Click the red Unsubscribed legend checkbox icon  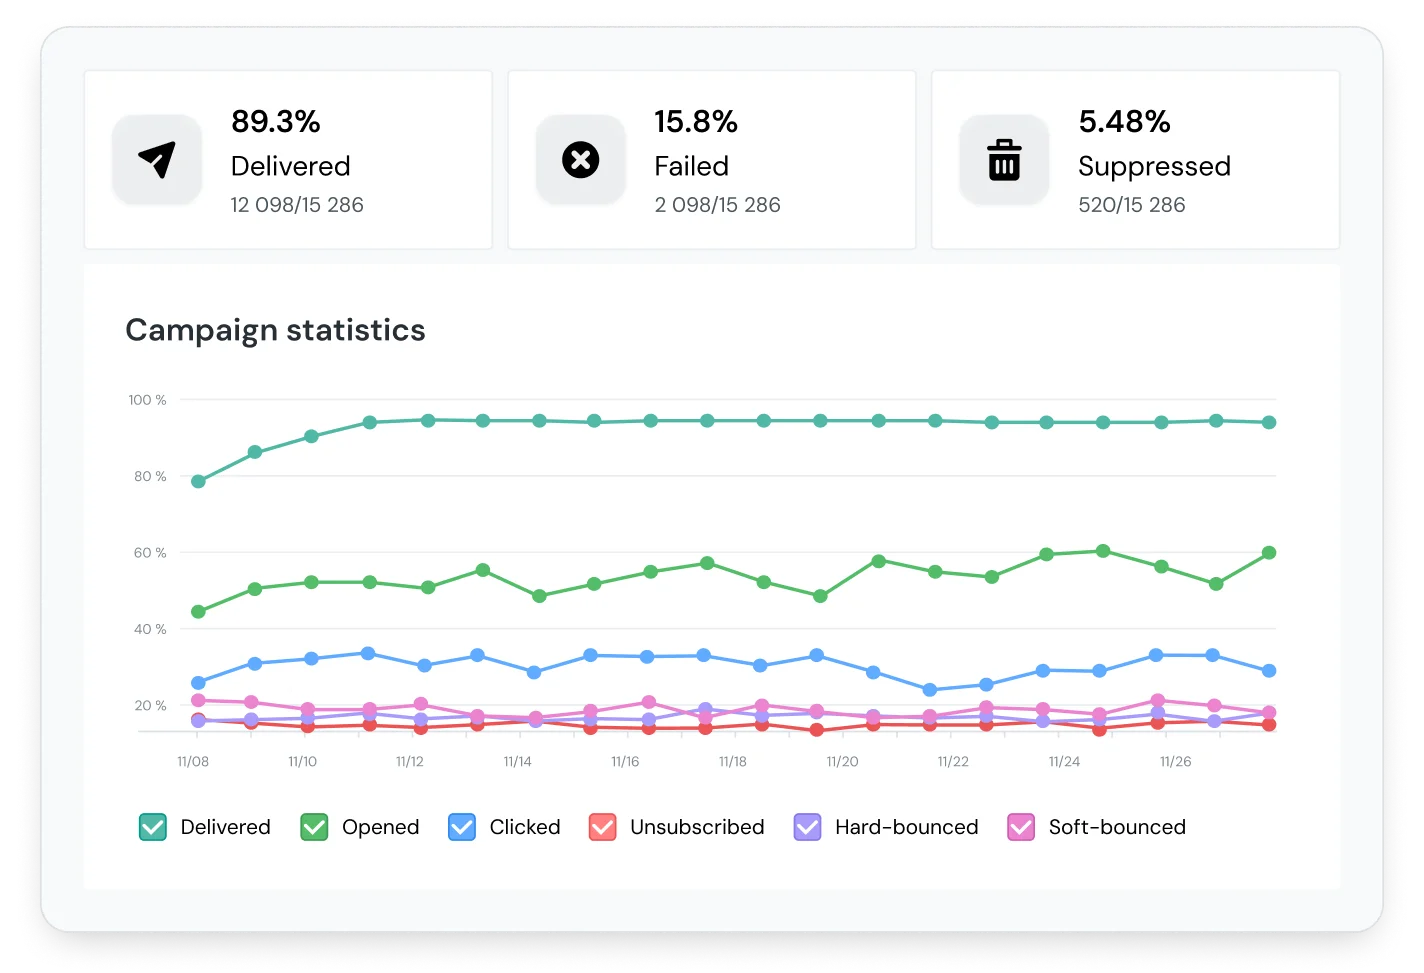click(x=601, y=827)
